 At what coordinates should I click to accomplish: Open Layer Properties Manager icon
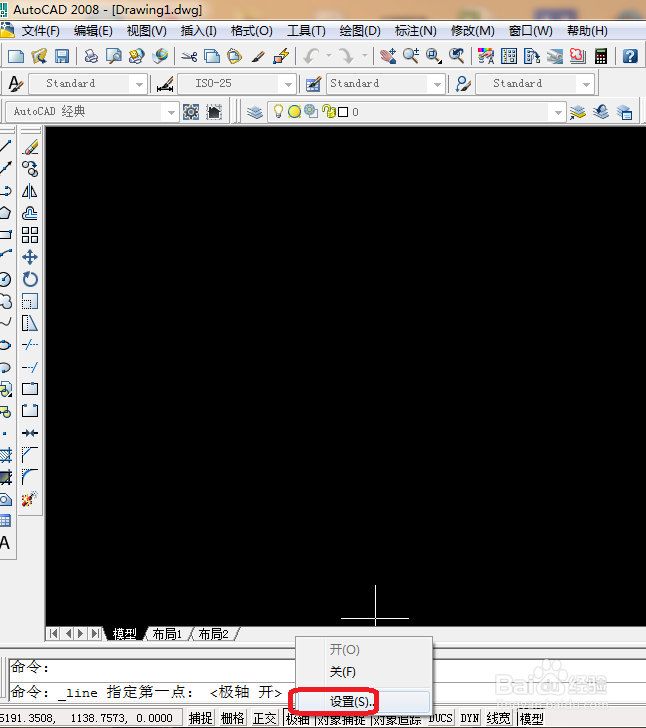click(254, 112)
